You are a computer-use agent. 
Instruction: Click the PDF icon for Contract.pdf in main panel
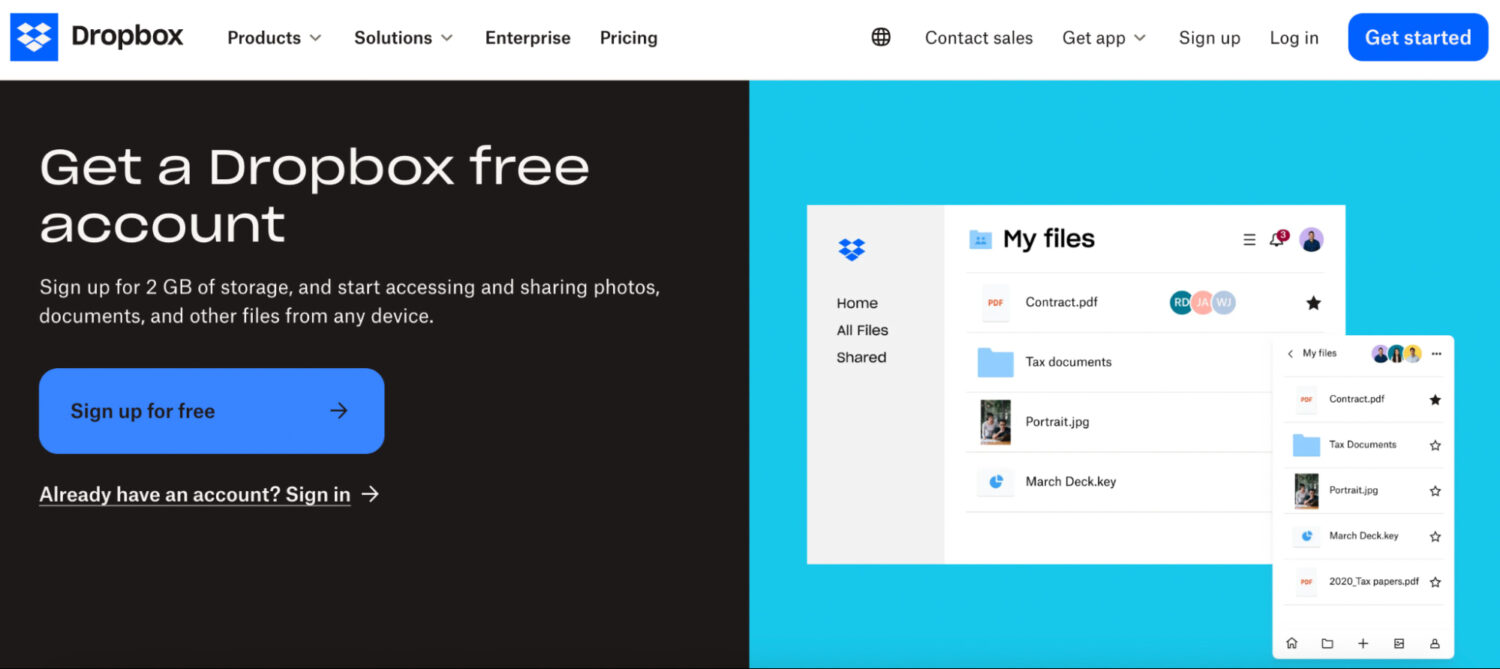pyautogui.click(x=996, y=302)
